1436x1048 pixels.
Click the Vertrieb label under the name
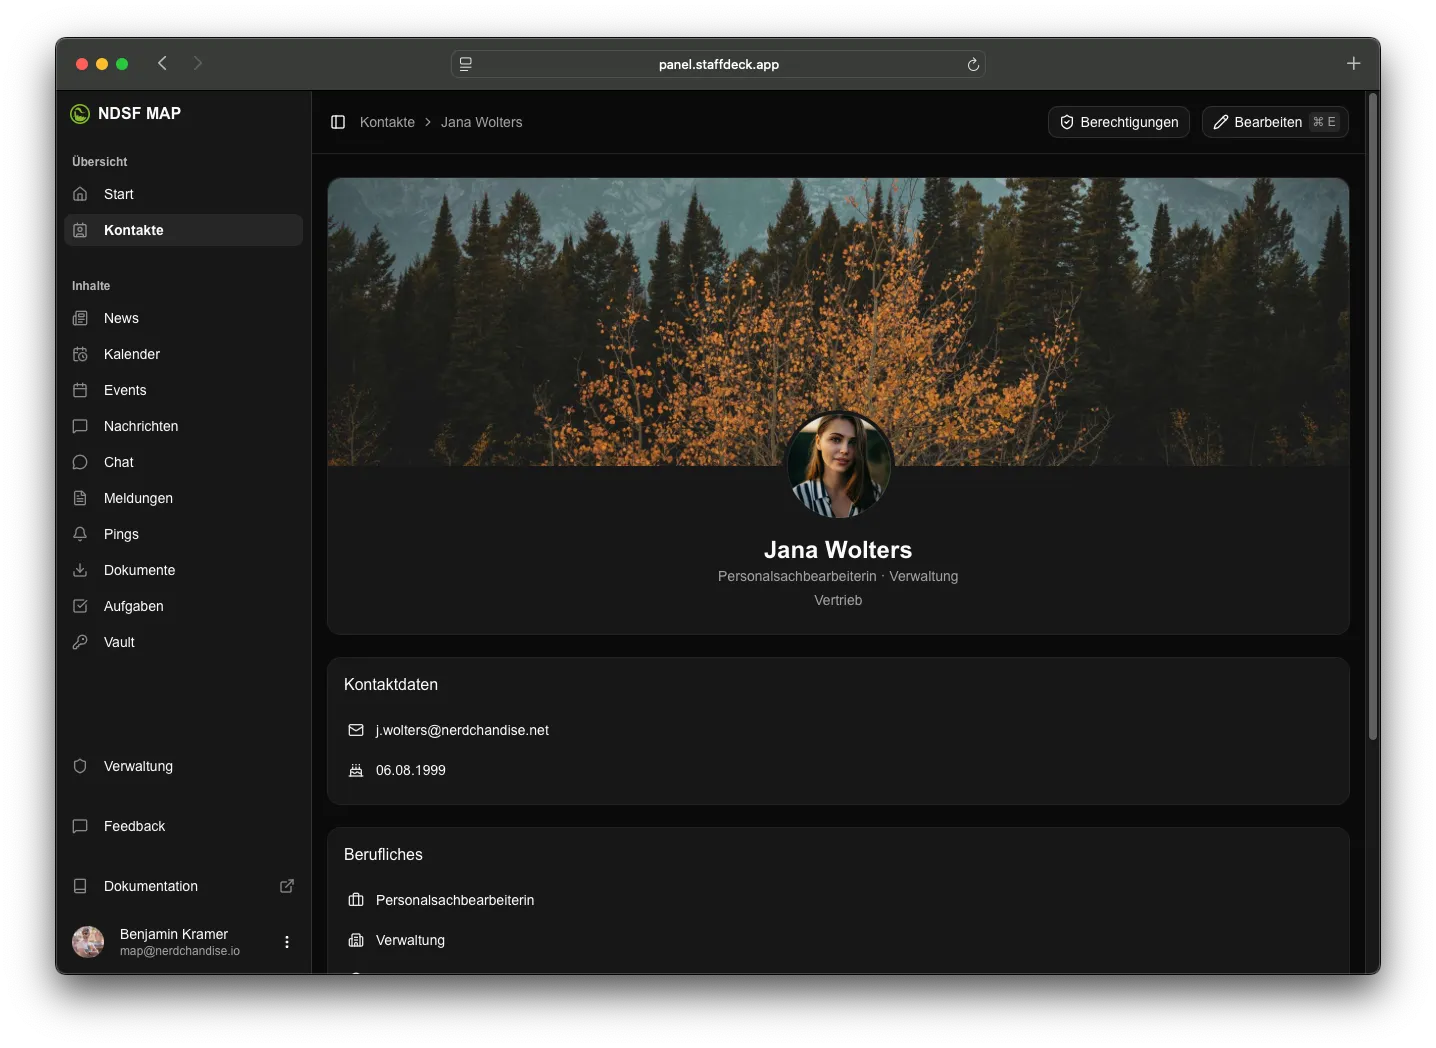[838, 600]
